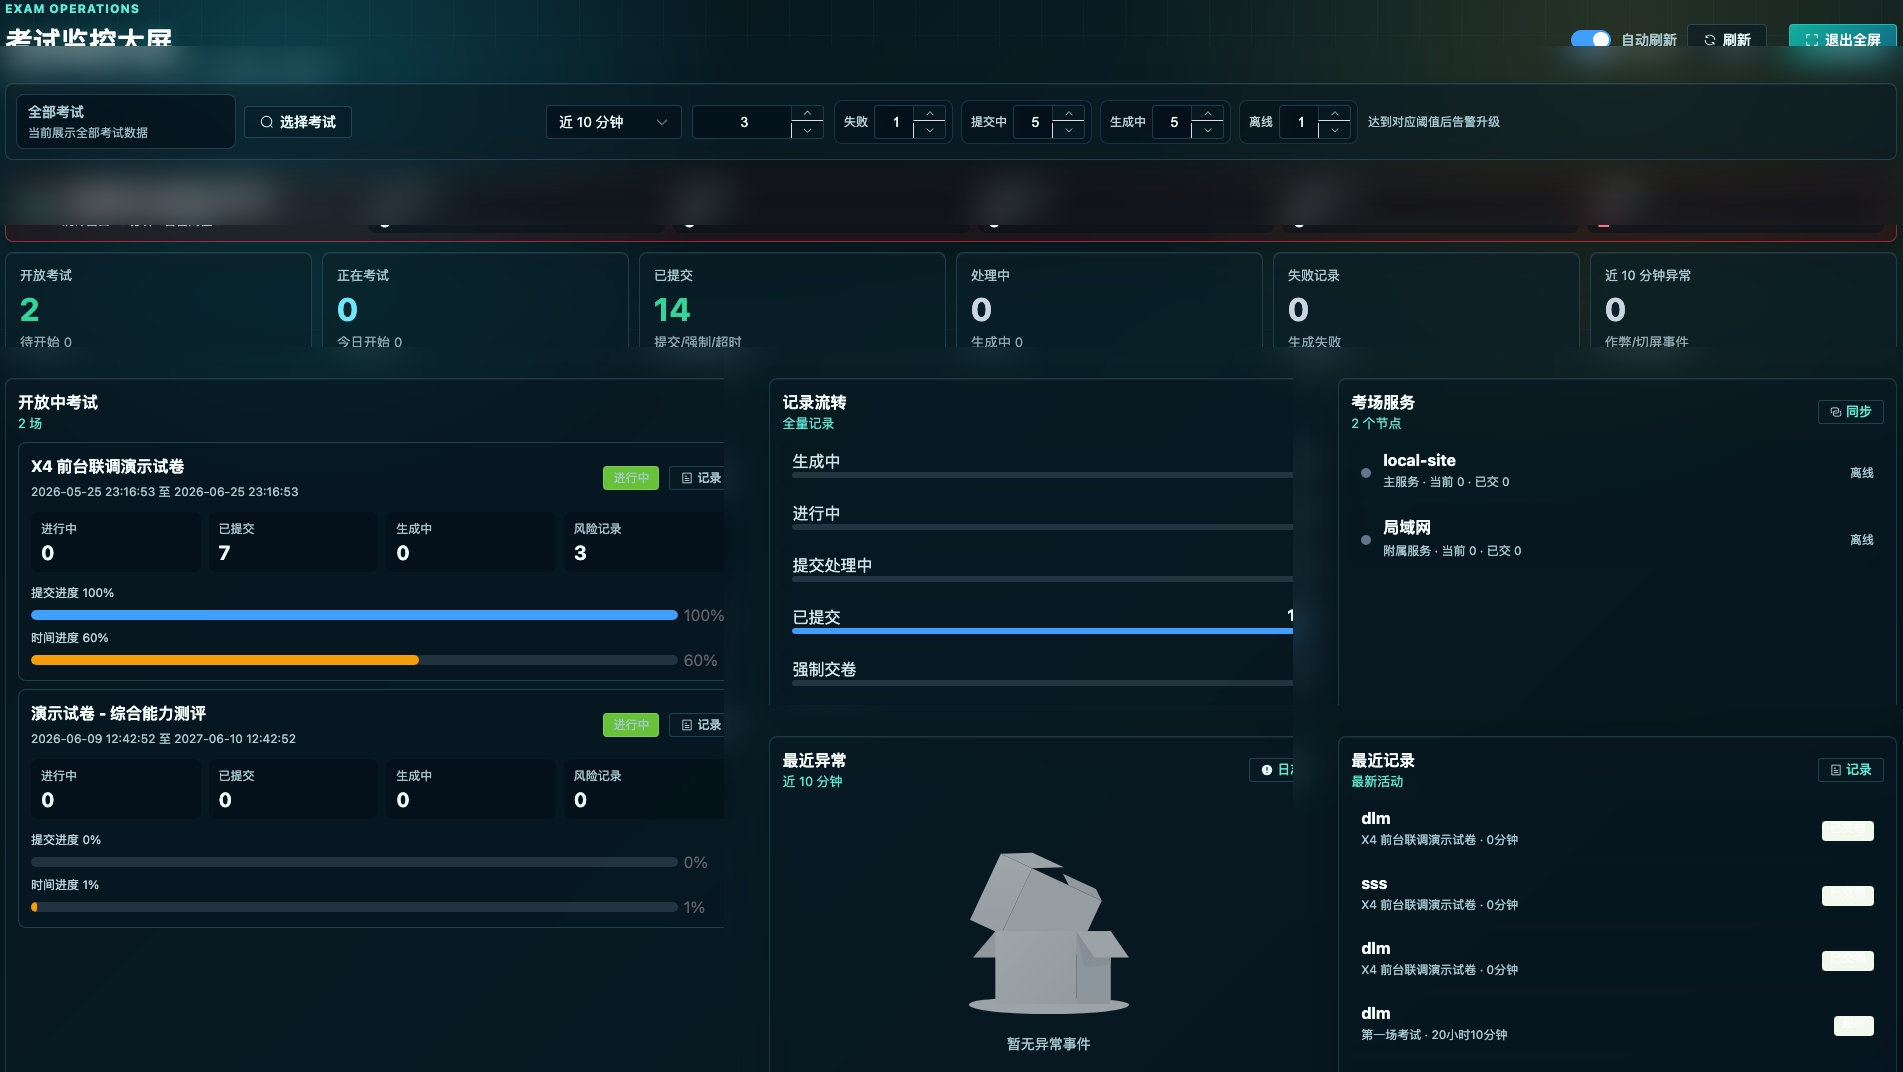The image size is (1903, 1072).
Task: Click the 2 场 subtitle under 开放中考试
Action: [30, 424]
